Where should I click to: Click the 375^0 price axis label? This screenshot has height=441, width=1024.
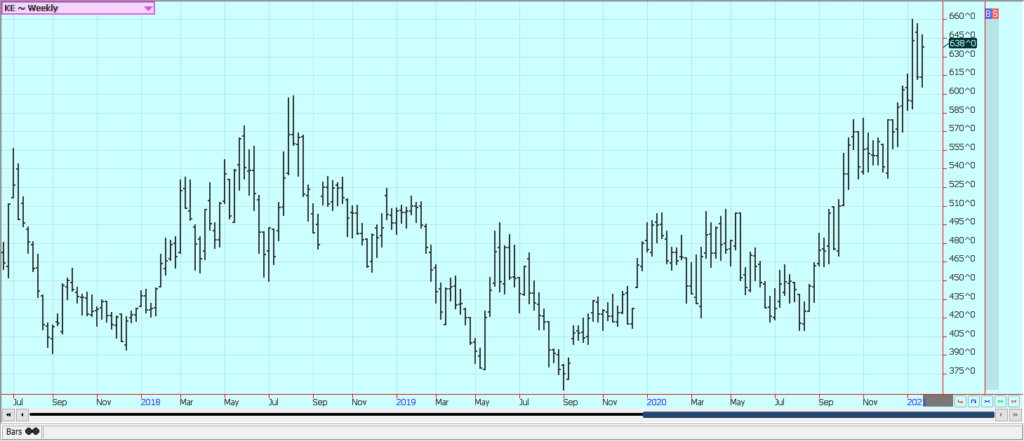[963, 371]
